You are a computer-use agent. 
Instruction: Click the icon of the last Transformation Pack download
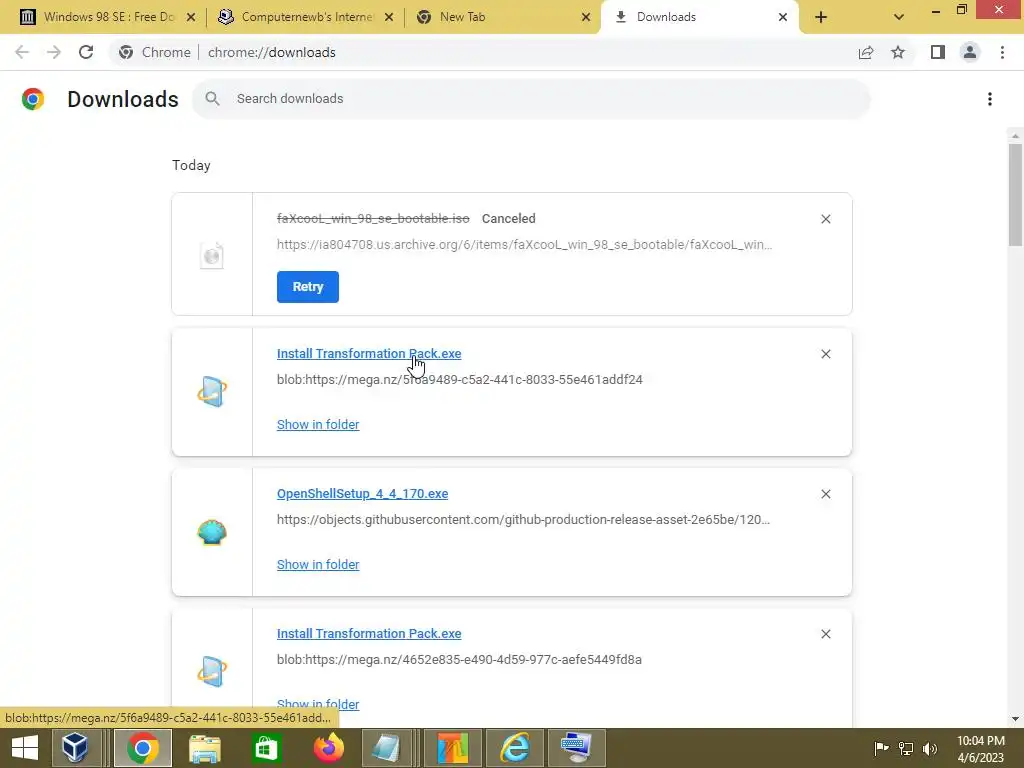tap(212, 671)
